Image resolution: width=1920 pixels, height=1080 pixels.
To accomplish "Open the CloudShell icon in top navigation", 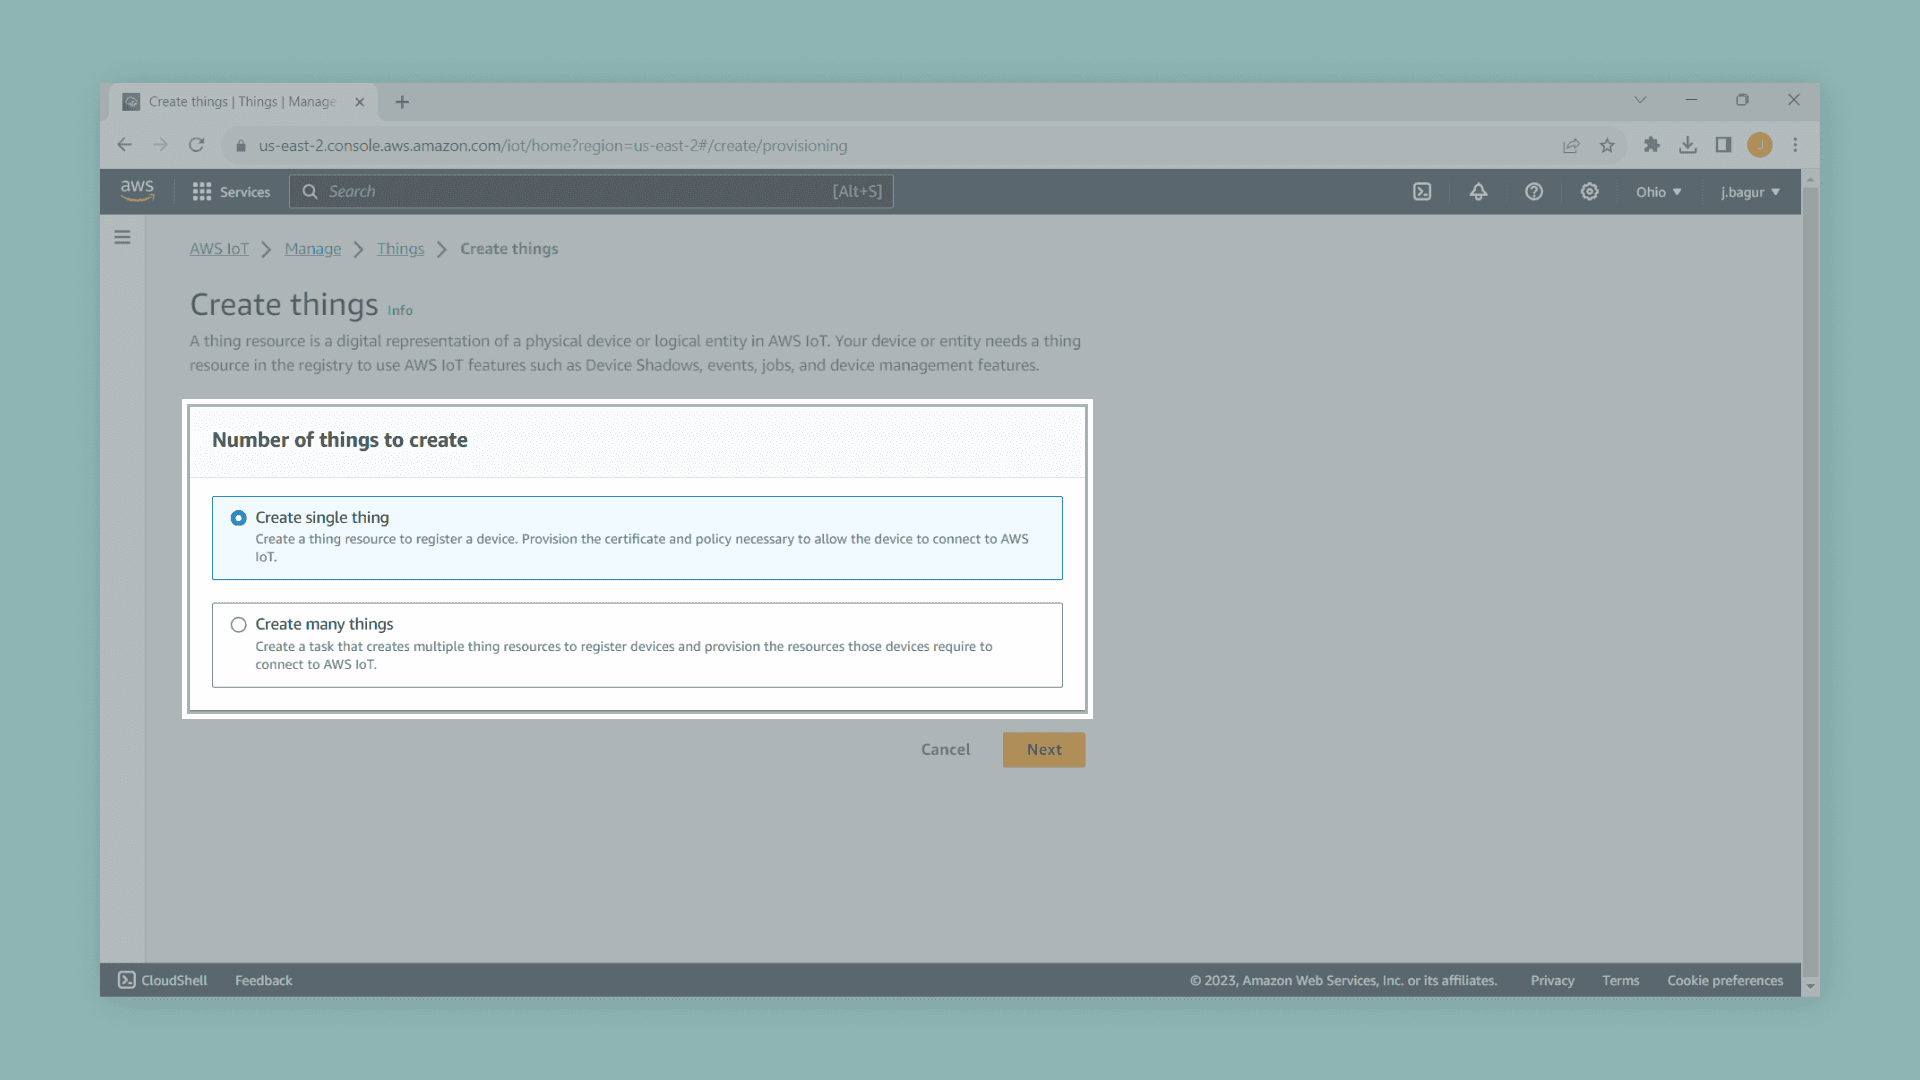I will [x=1422, y=192].
